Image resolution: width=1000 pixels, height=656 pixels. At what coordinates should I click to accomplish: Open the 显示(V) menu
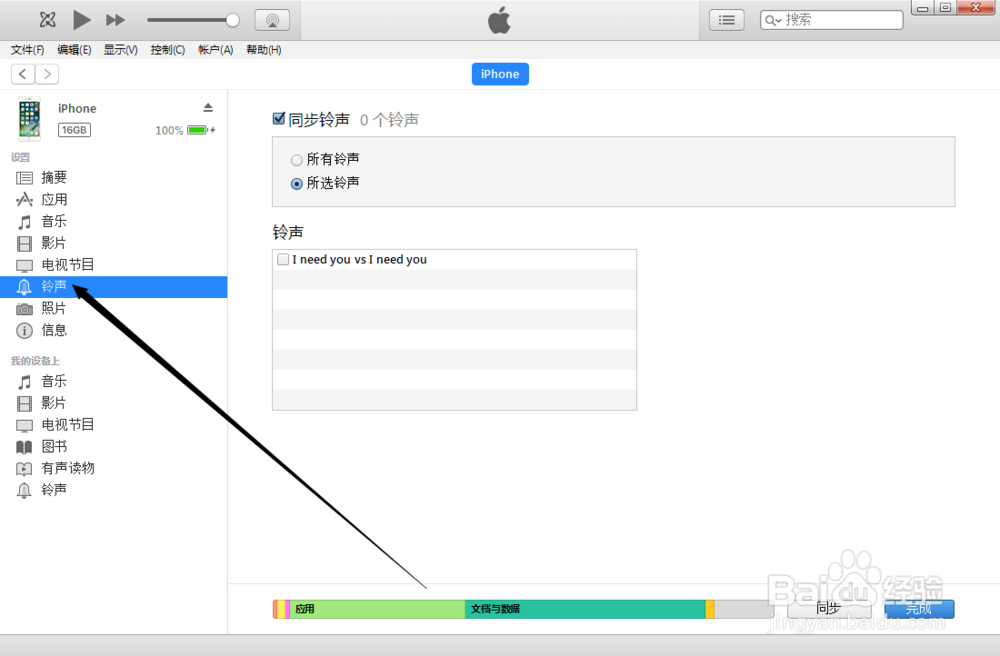pyautogui.click(x=121, y=50)
